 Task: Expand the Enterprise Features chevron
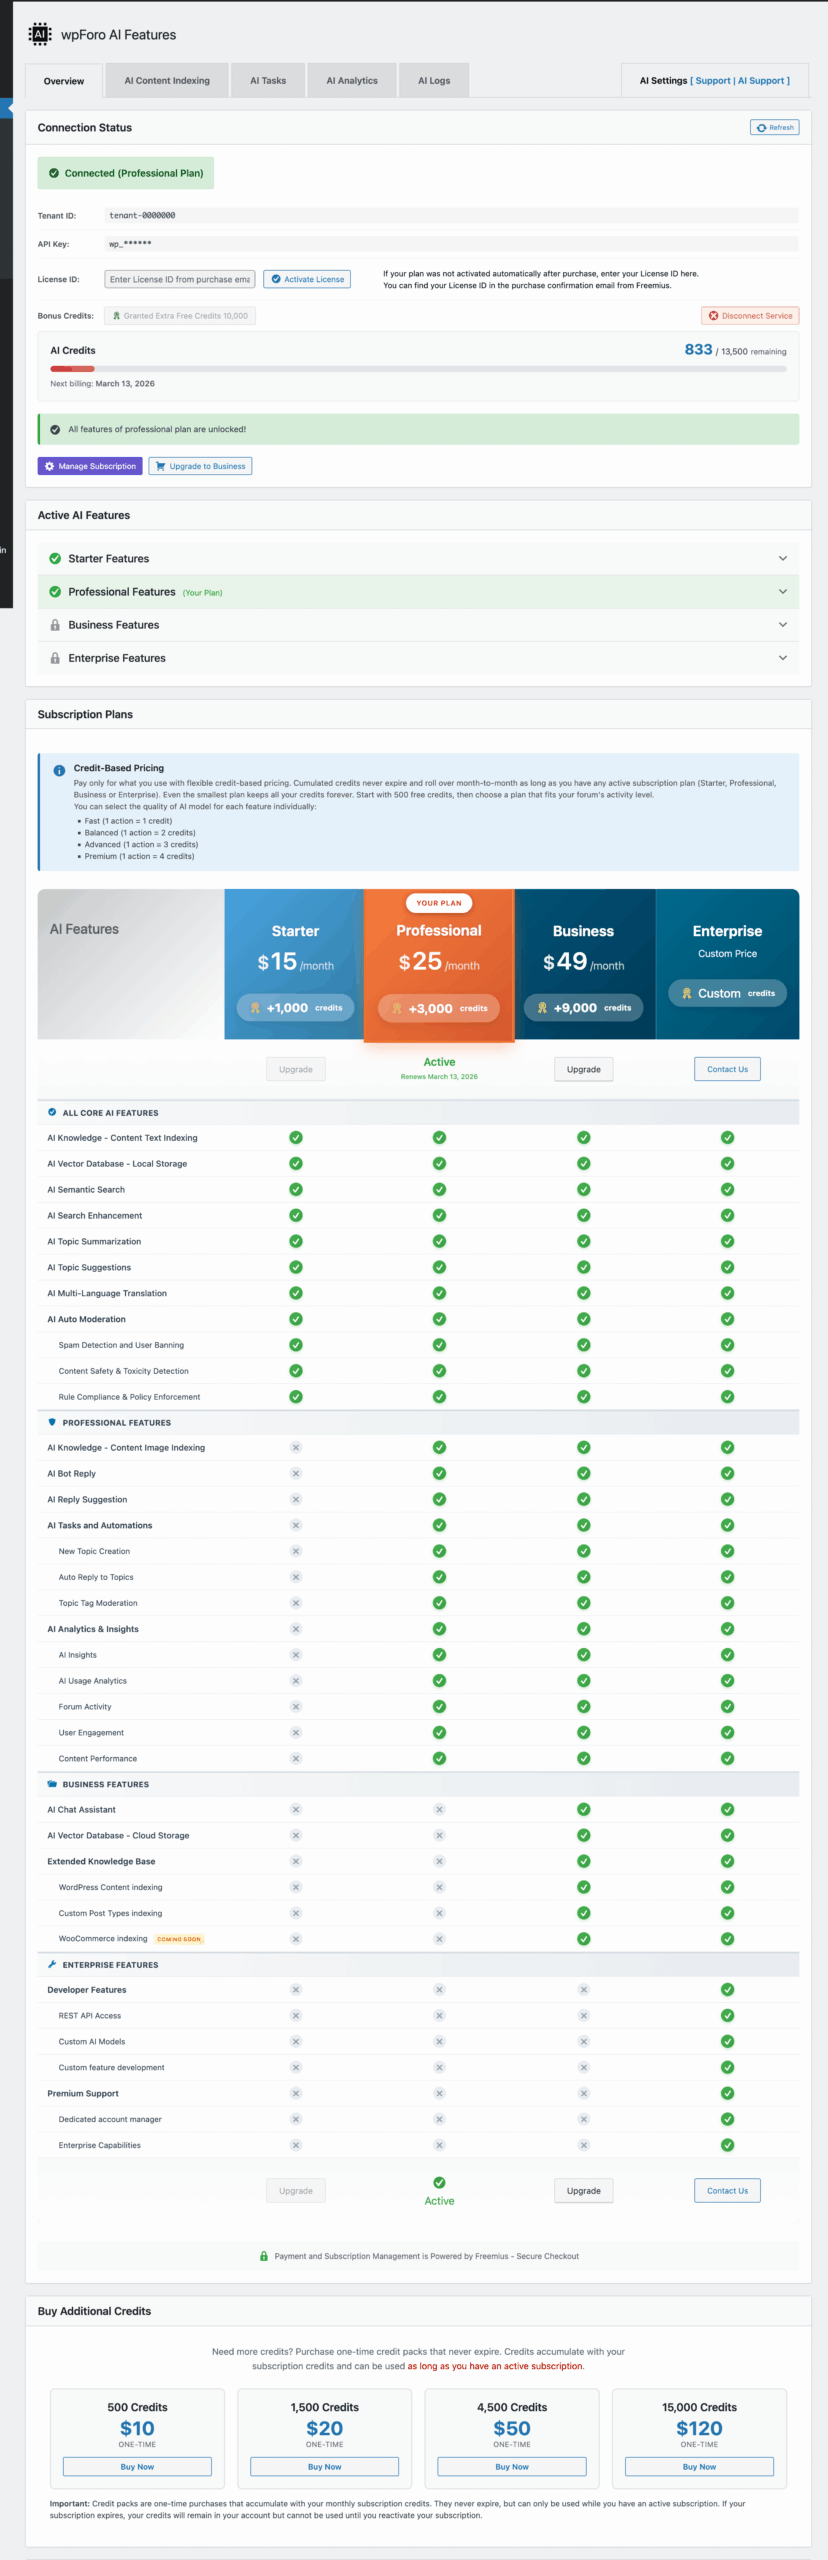coord(782,658)
